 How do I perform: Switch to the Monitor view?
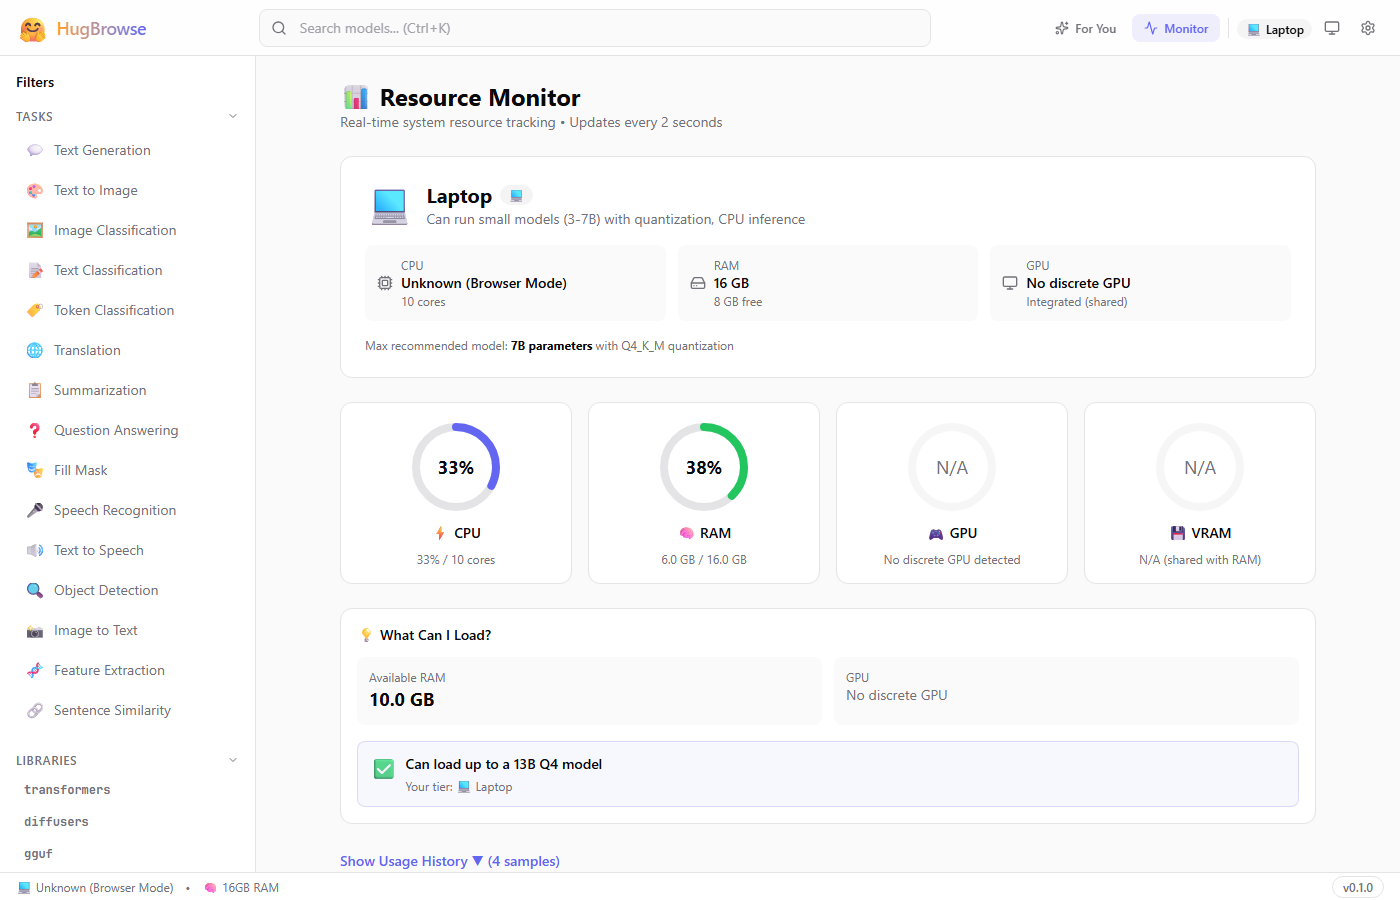[x=1175, y=28]
